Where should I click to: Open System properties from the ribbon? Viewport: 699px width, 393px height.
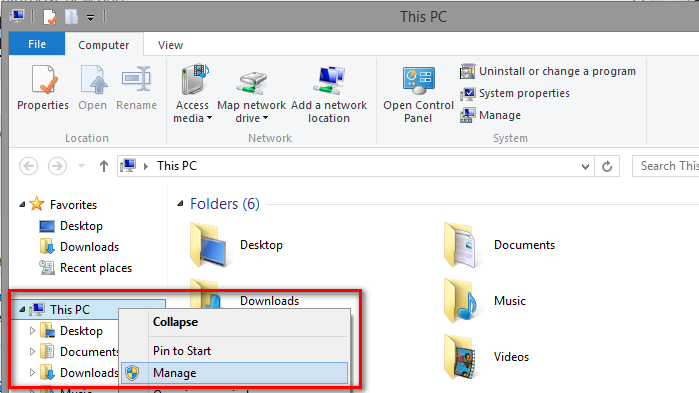tap(515, 93)
